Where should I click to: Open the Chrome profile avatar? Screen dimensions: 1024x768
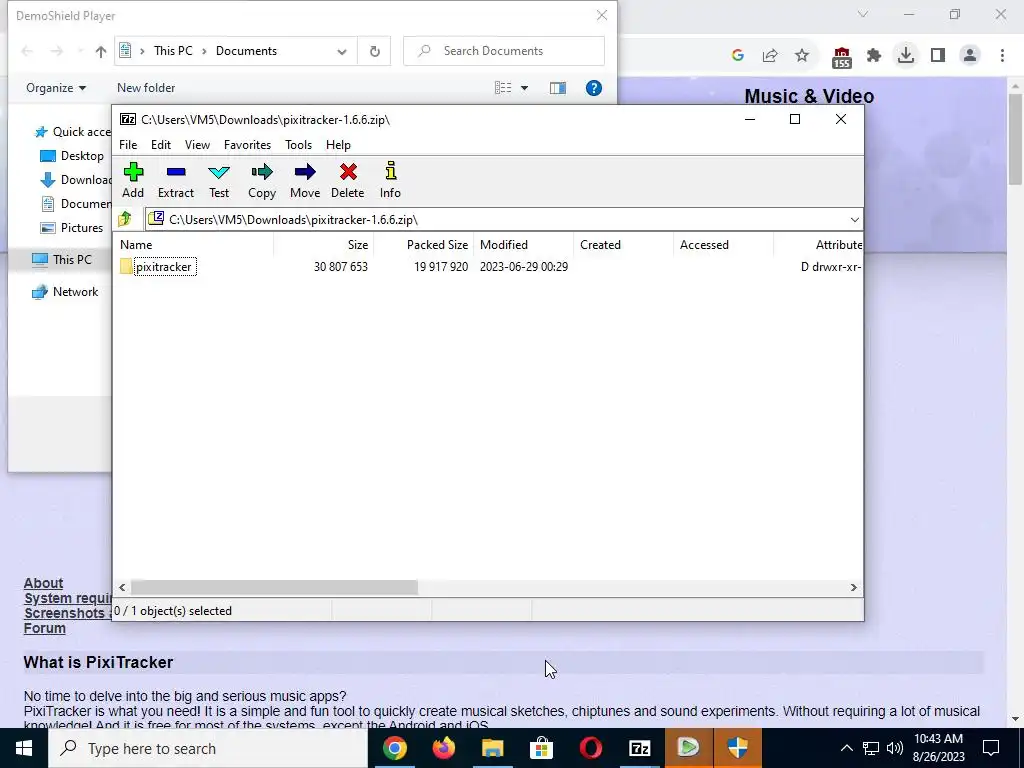[x=970, y=56]
